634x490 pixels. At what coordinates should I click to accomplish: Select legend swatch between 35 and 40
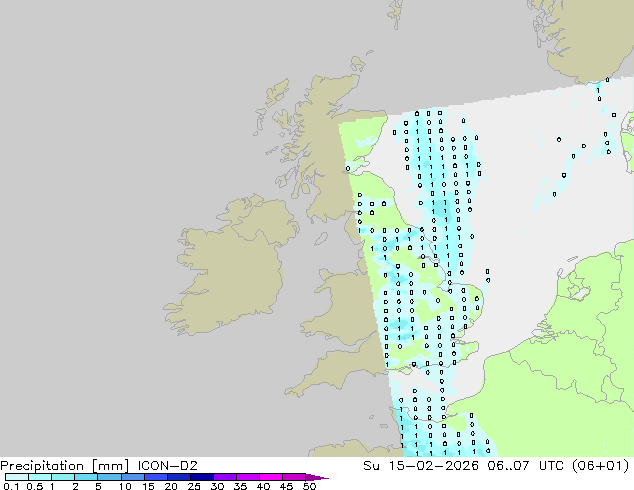click(x=247, y=477)
